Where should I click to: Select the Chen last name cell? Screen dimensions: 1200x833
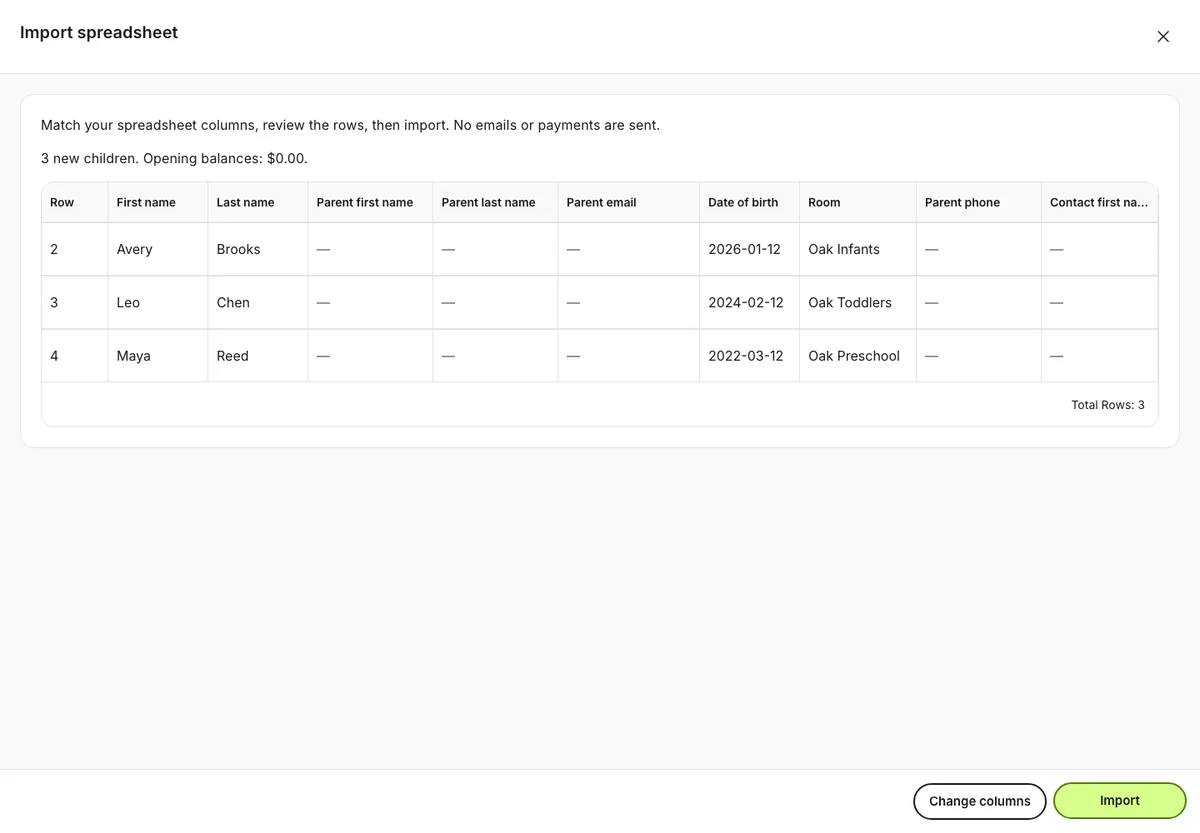coord(258,302)
